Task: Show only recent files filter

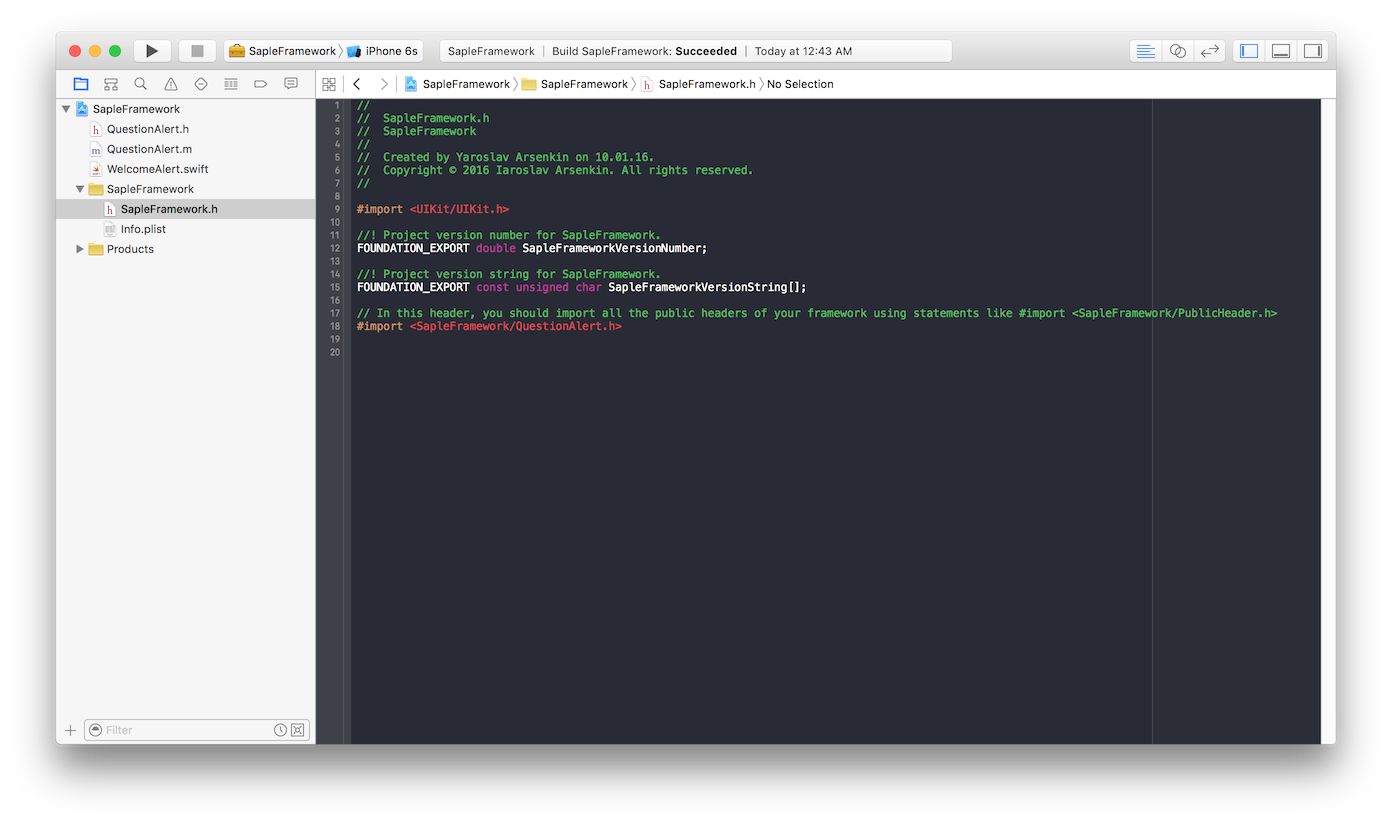Action: click(281, 730)
